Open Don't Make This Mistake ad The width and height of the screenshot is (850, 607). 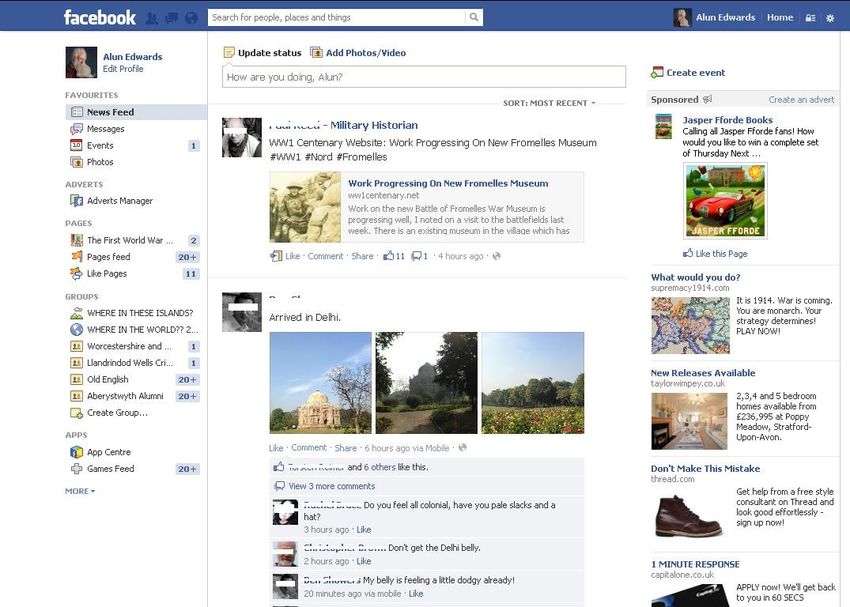click(705, 468)
